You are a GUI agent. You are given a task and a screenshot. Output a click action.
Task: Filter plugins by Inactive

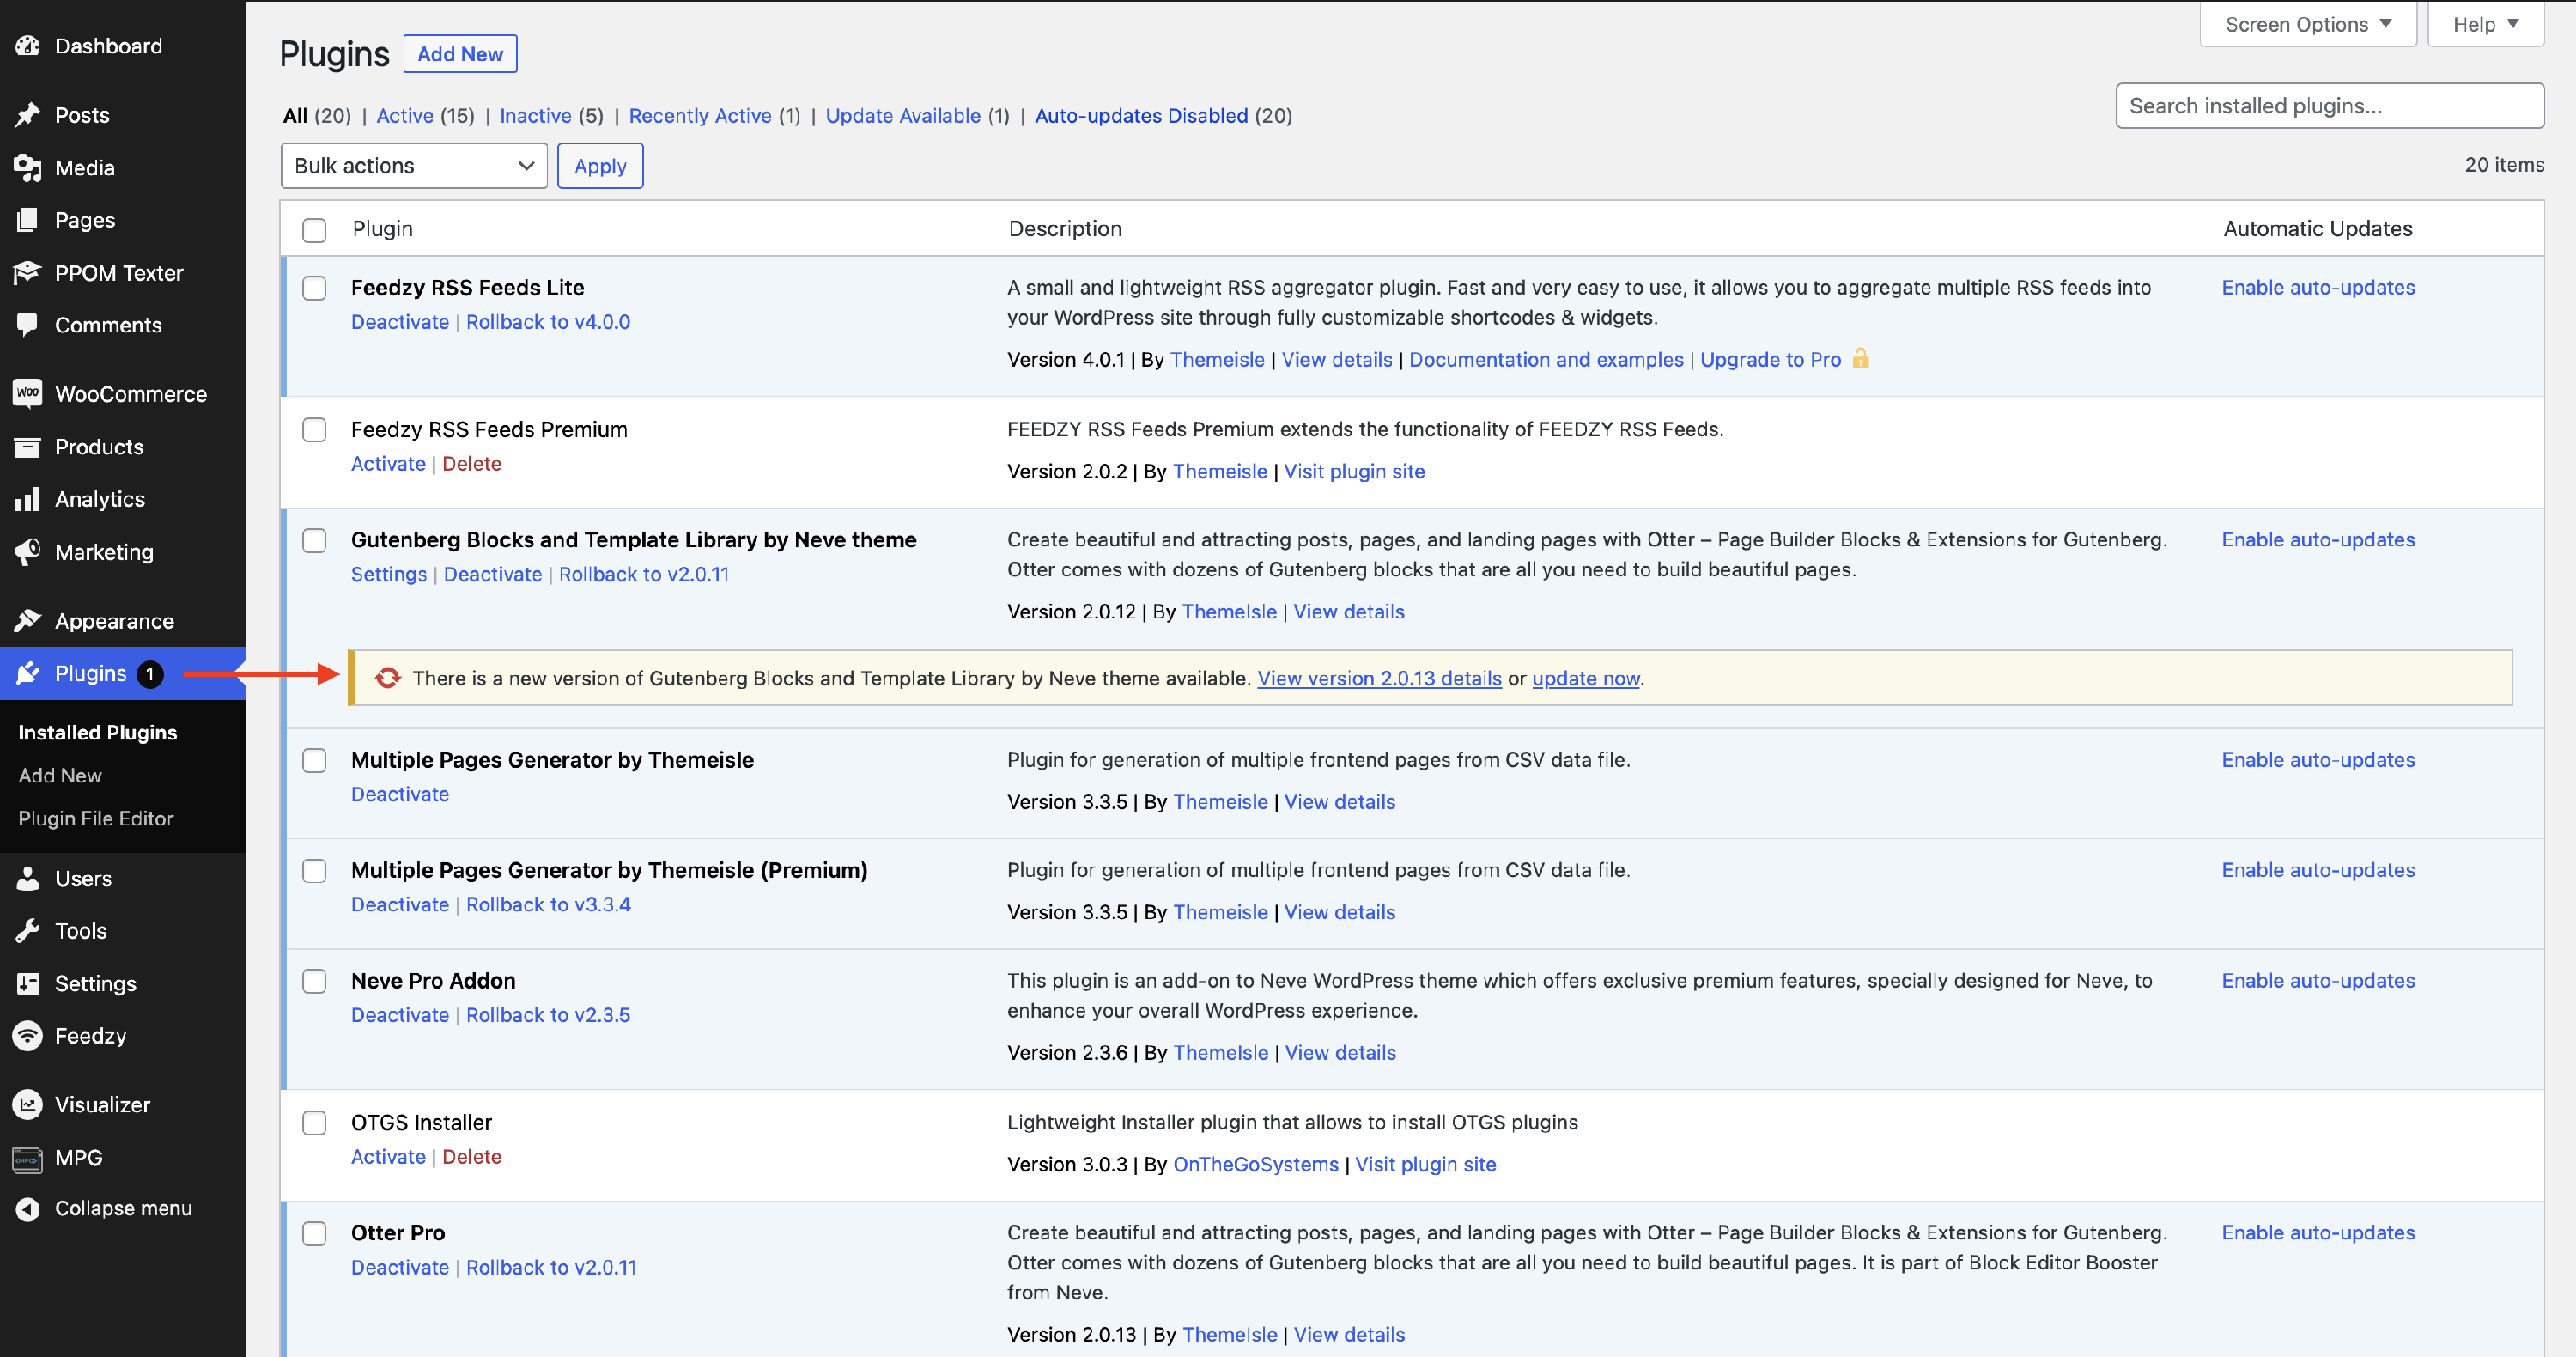tap(535, 116)
